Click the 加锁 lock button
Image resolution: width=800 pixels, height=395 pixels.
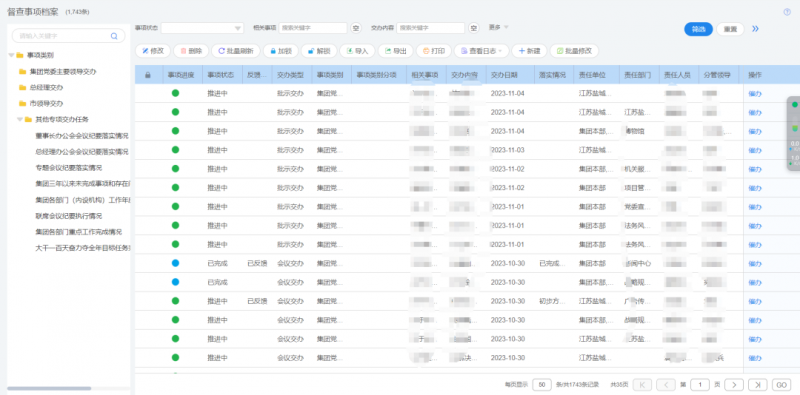coord(281,51)
